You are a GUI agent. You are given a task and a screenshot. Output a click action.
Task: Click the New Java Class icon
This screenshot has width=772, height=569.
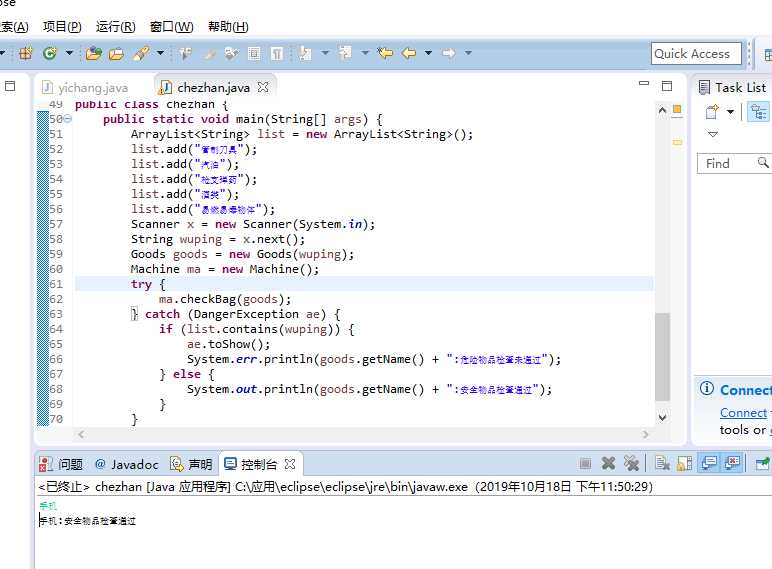tap(50, 53)
